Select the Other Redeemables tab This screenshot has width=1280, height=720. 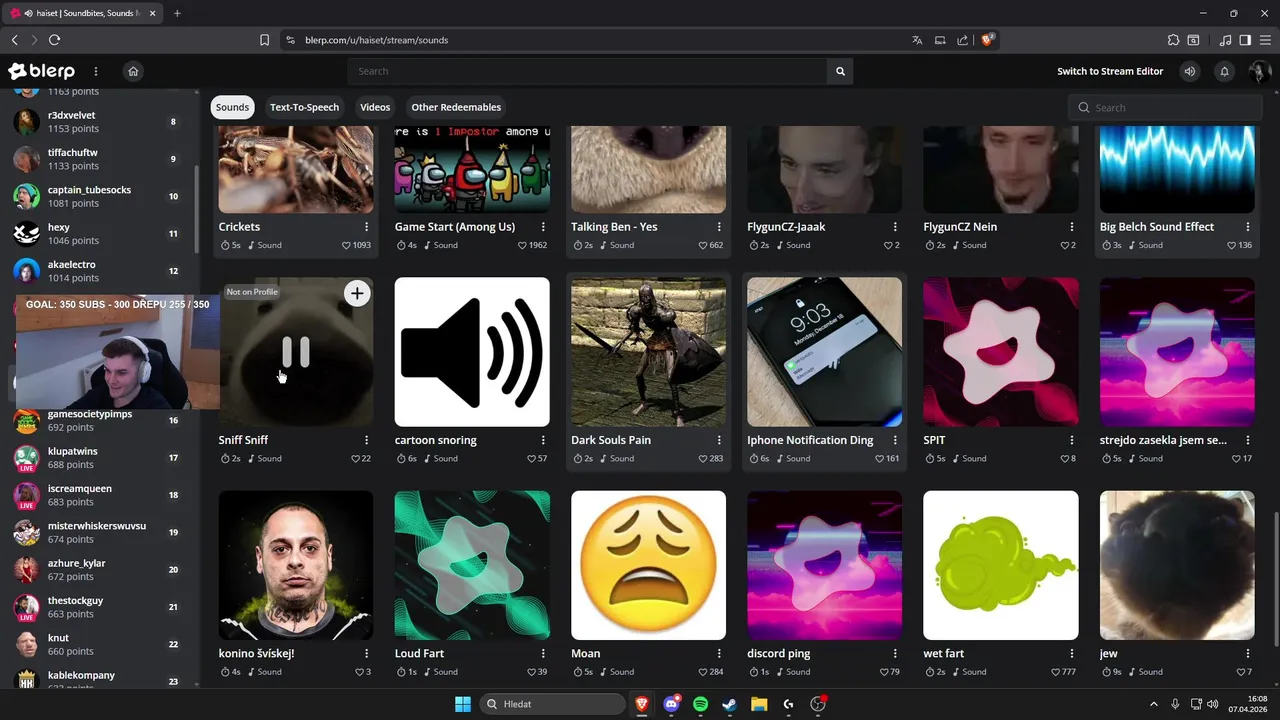(x=456, y=107)
